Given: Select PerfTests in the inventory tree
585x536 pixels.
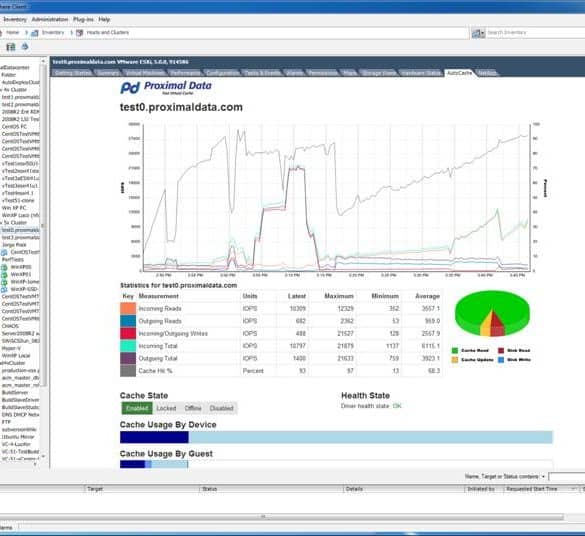Looking at the screenshot, I should pos(13,260).
